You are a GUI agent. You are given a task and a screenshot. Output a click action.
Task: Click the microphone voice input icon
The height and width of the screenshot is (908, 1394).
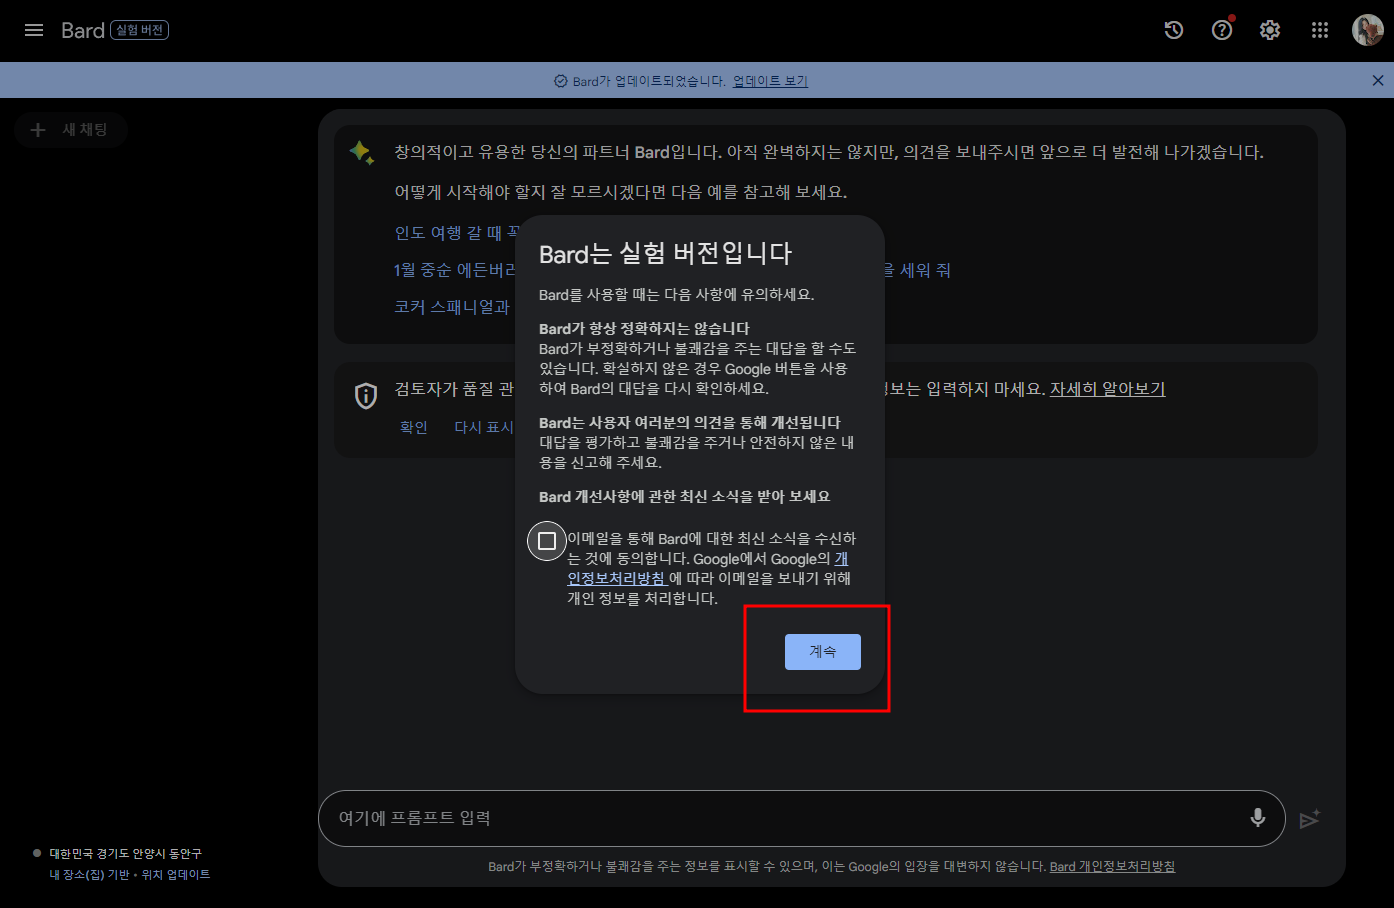pyautogui.click(x=1258, y=818)
